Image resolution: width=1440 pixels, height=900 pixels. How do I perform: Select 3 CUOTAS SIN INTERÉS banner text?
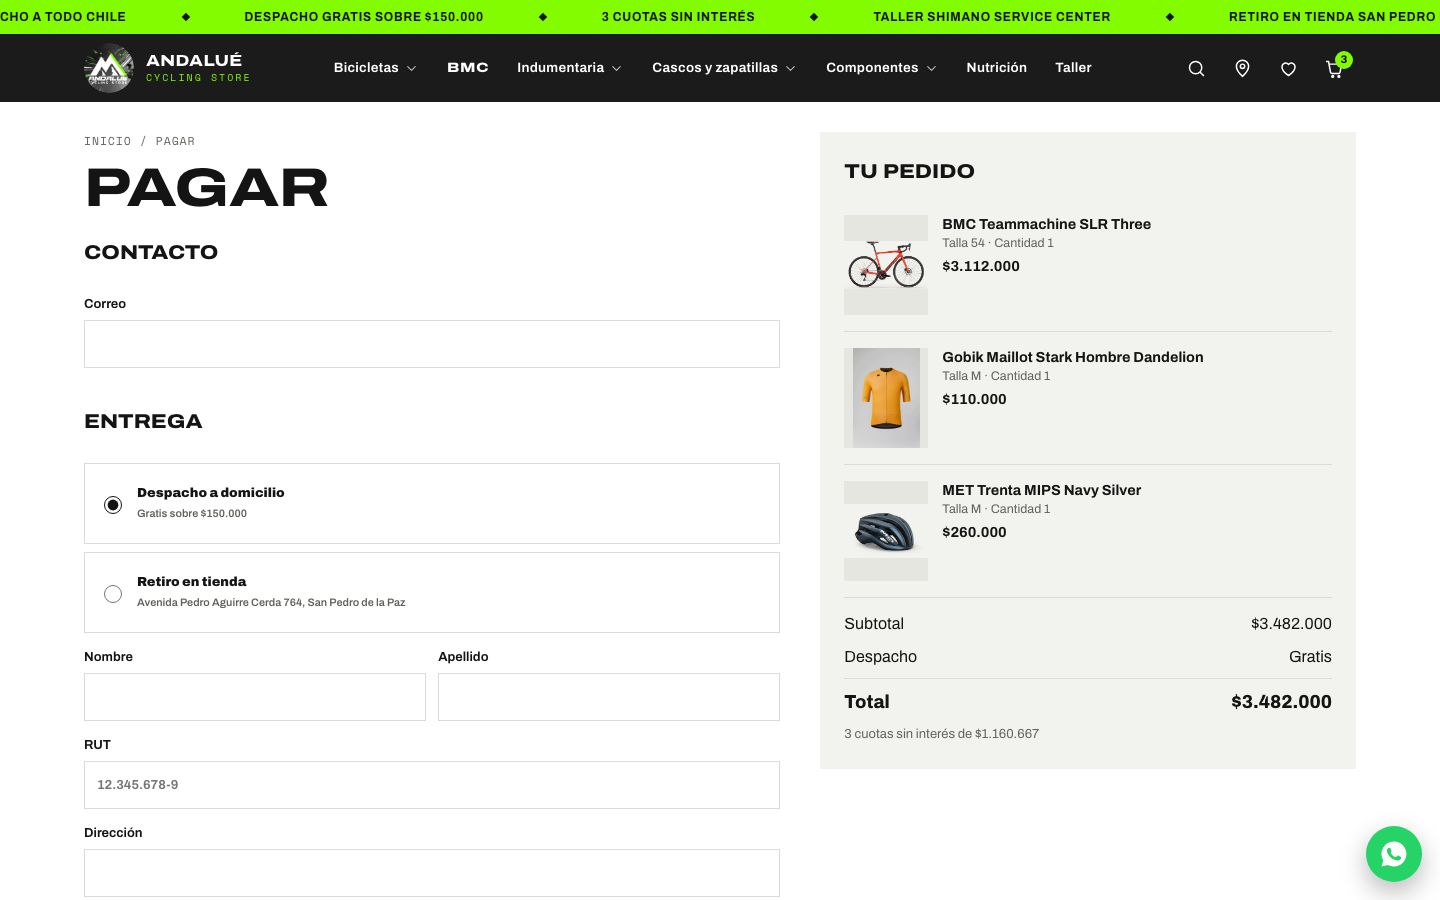pos(678,17)
